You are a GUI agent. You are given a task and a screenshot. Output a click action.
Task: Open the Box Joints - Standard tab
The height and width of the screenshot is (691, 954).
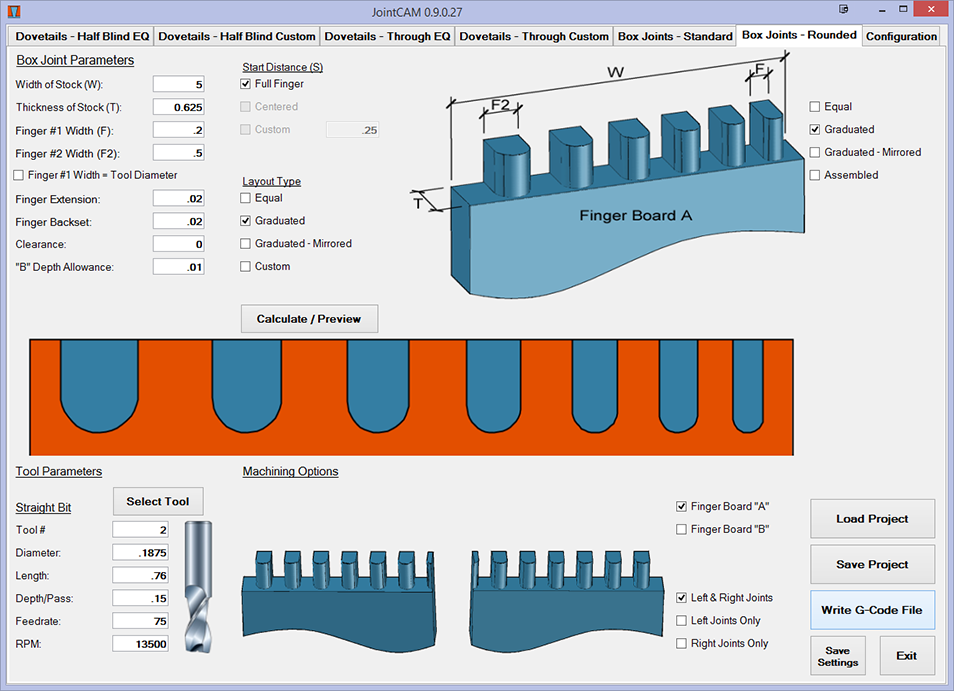pos(675,37)
